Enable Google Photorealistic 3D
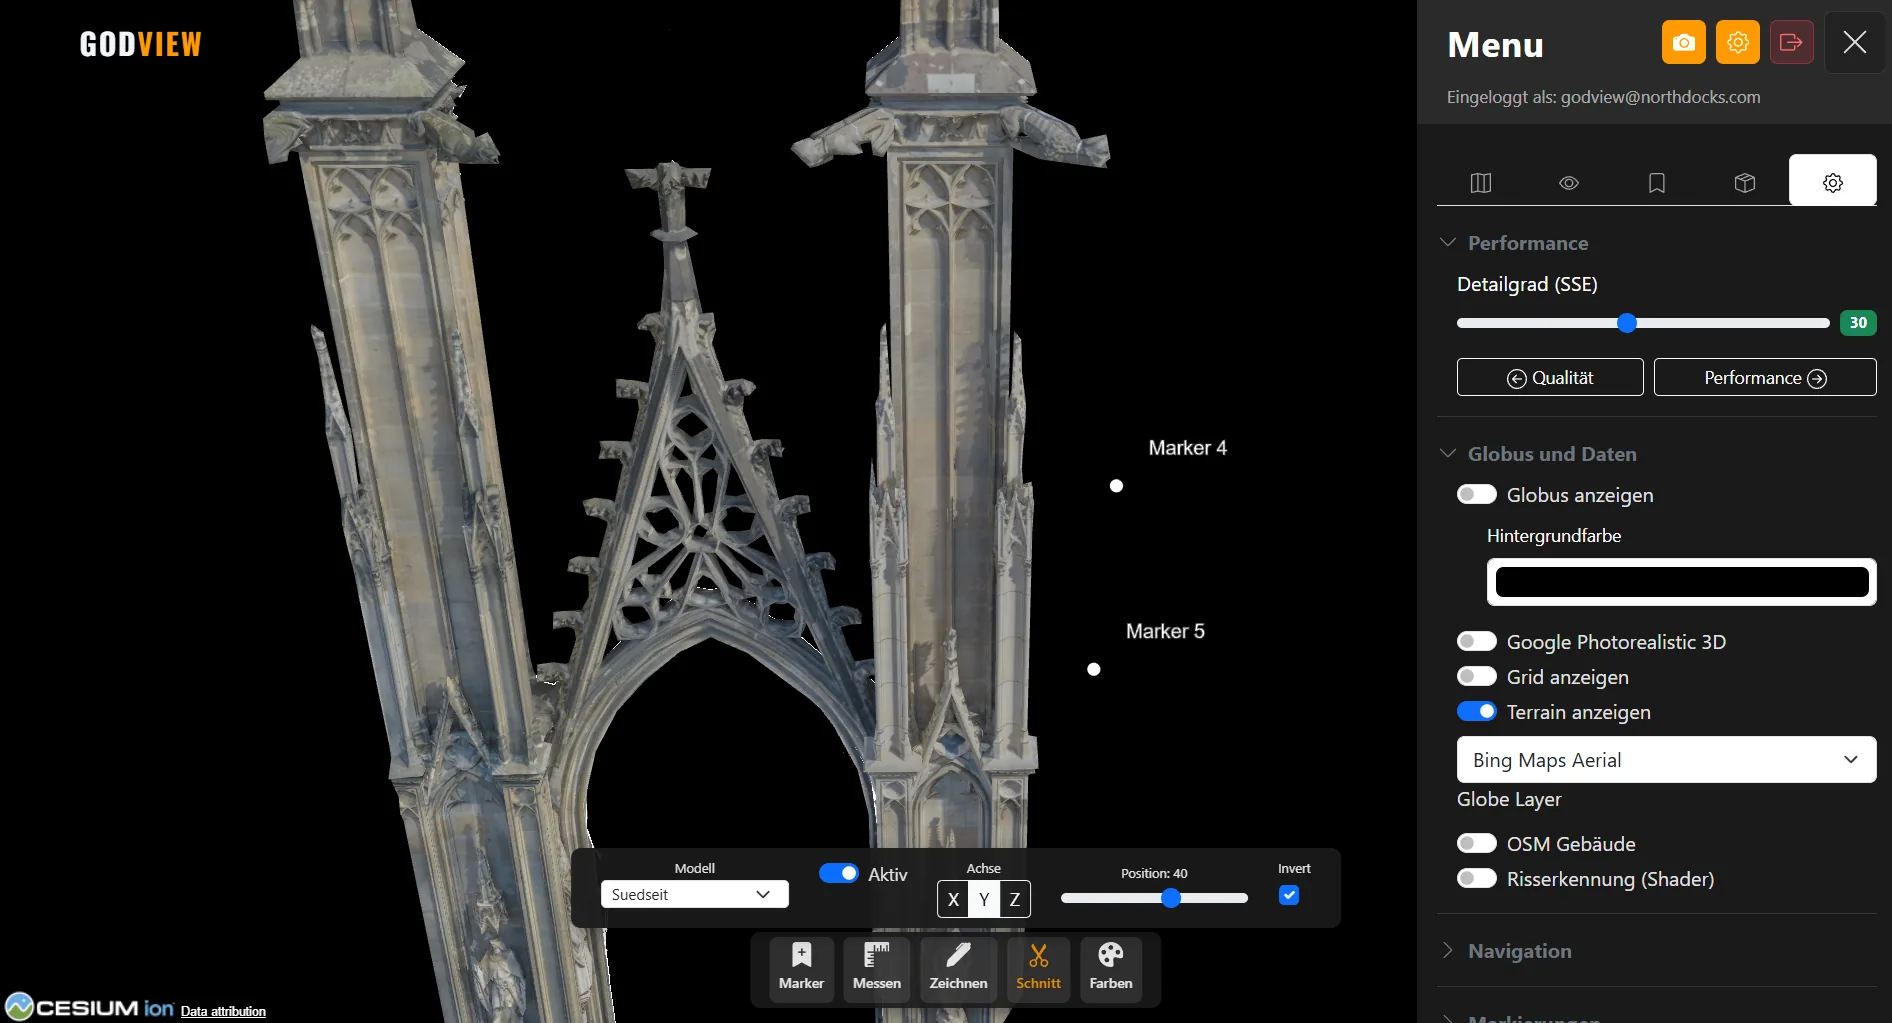Image resolution: width=1892 pixels, height=1023 pixels. [1476, 641]
